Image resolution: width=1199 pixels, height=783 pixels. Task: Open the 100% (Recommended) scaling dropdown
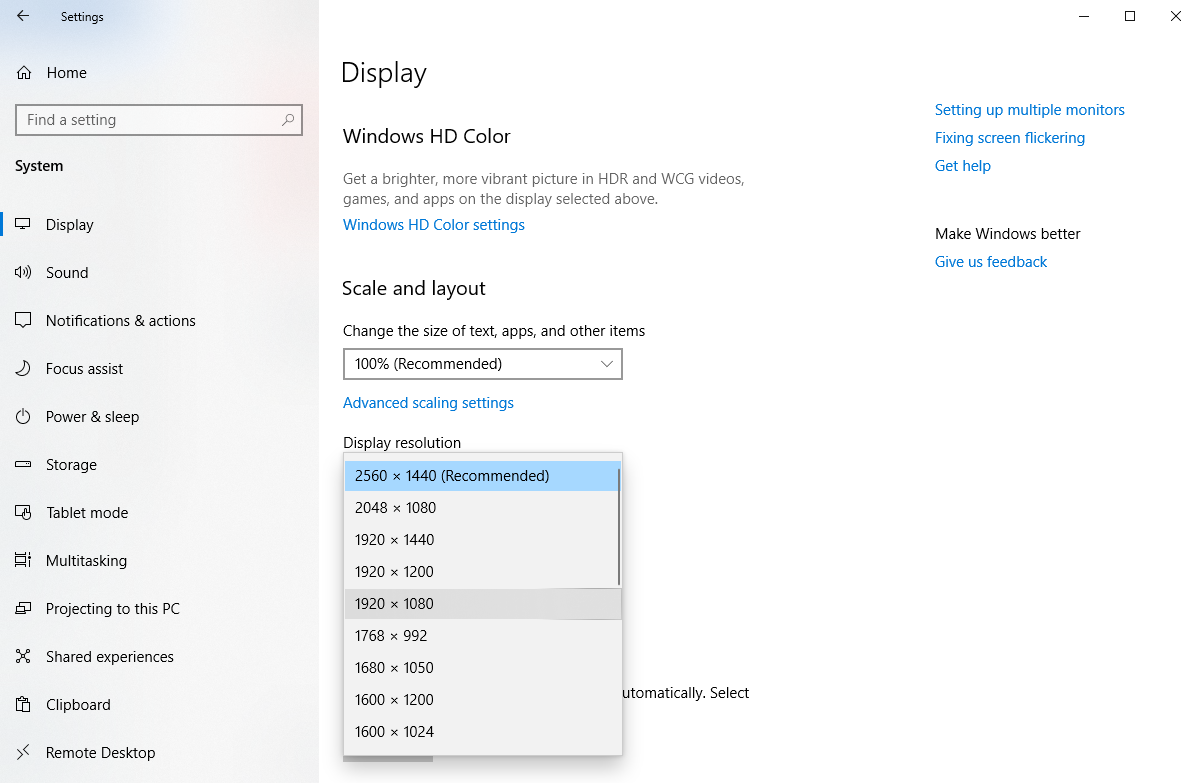[483, 364]
